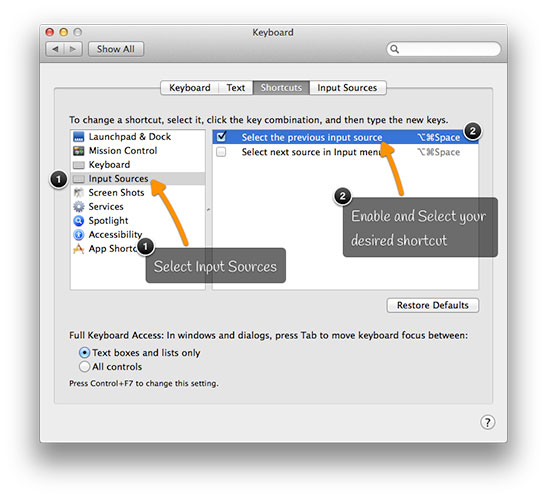Open the Help question mark button
Image resolution: width=547 pixels, height=498 pixels.
[x=487, y=422]
